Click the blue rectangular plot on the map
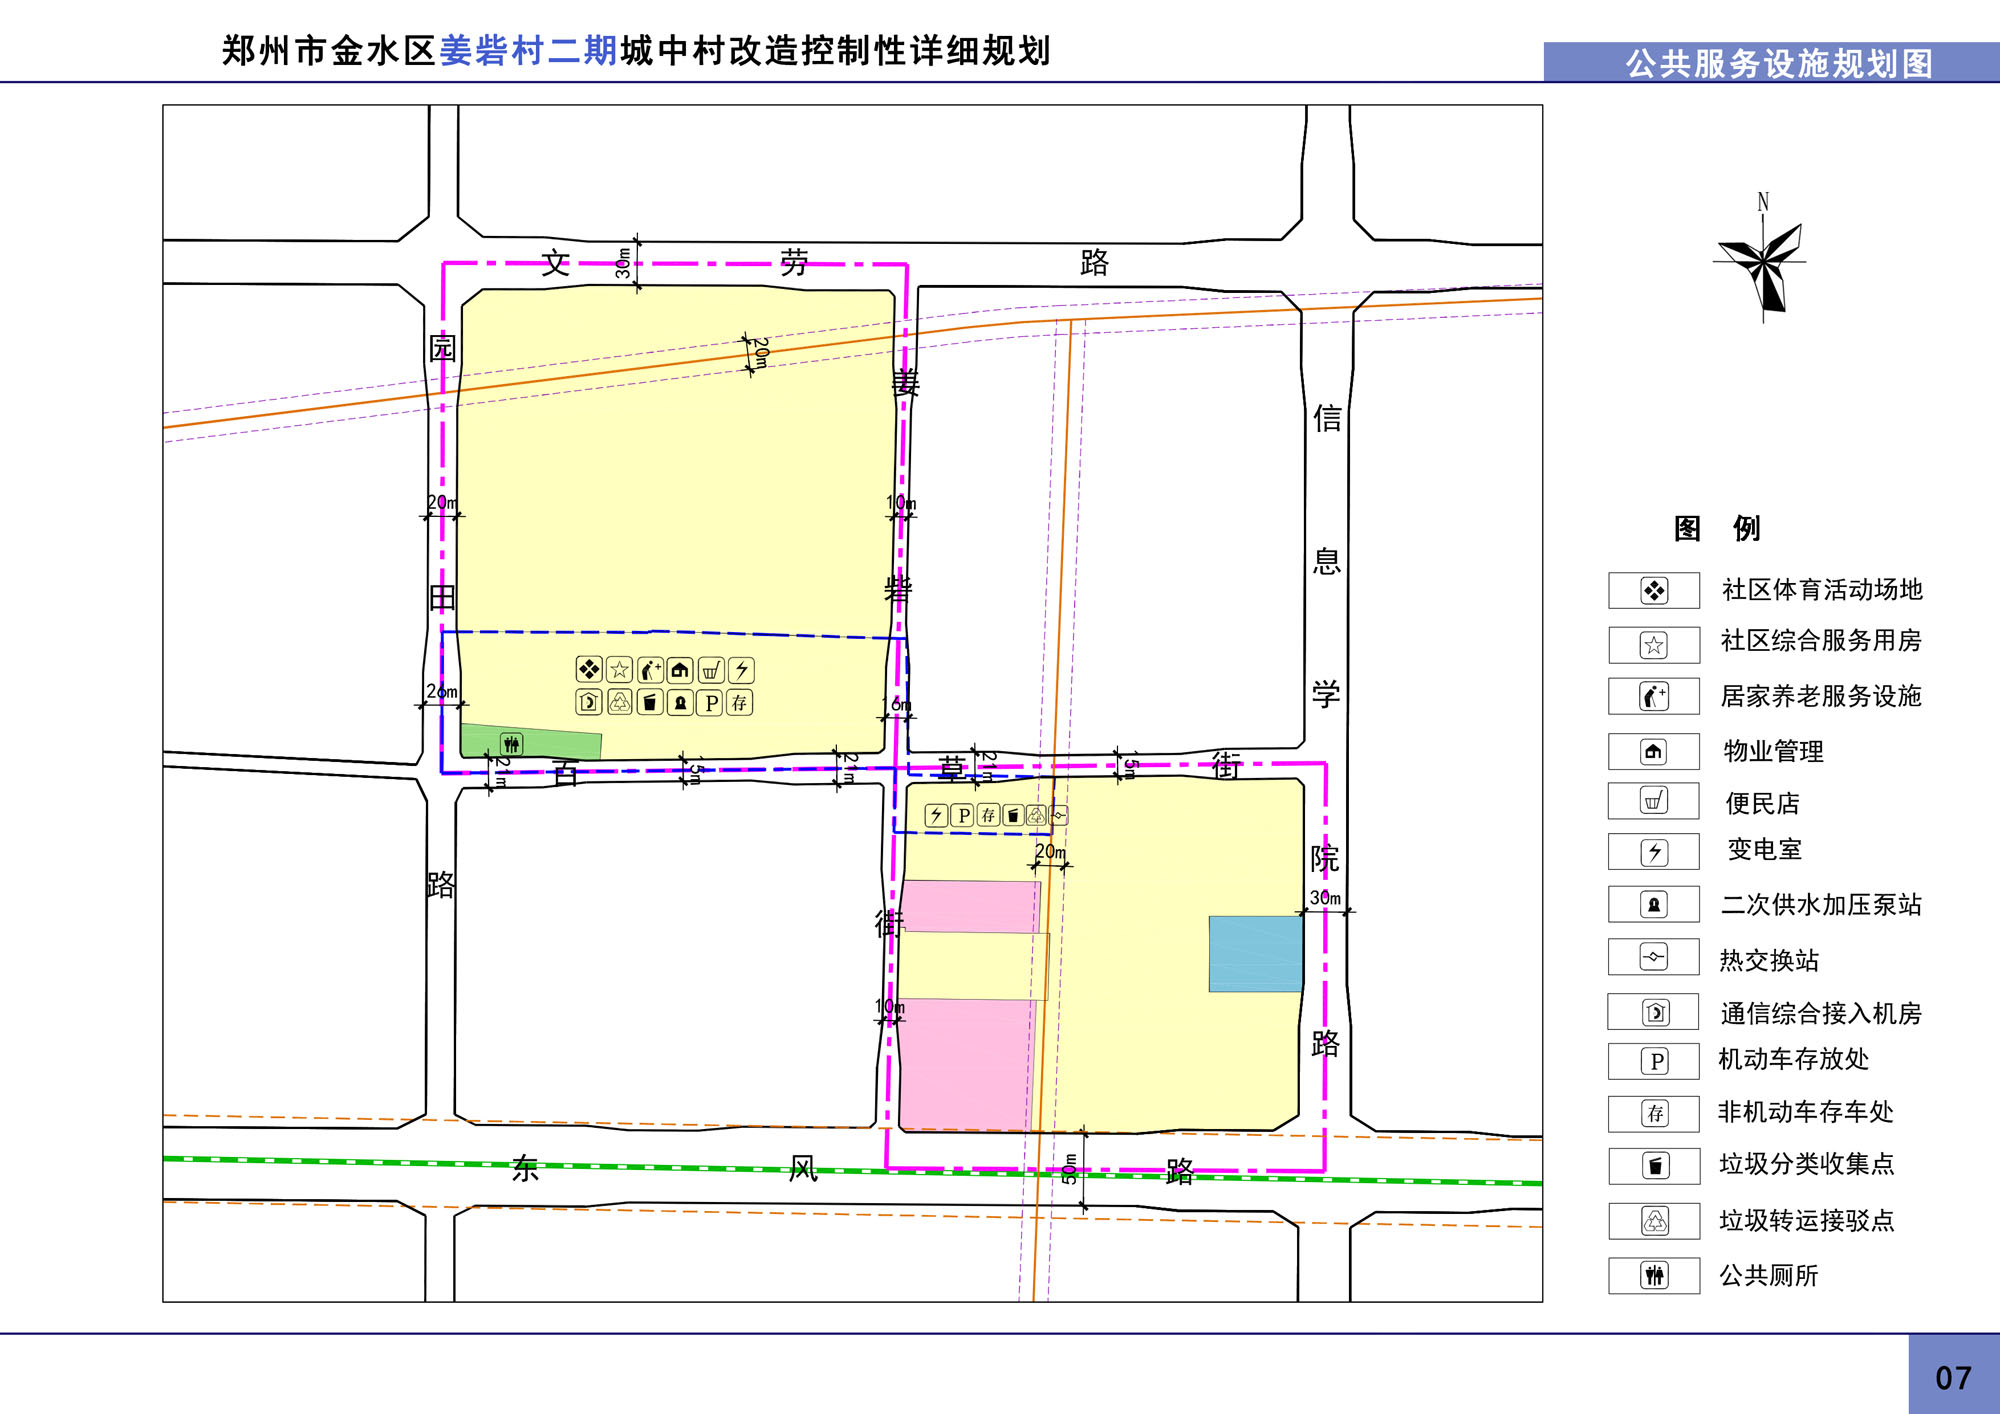This screenshot has width=2000, height=1414. [x=1255, y=953]
